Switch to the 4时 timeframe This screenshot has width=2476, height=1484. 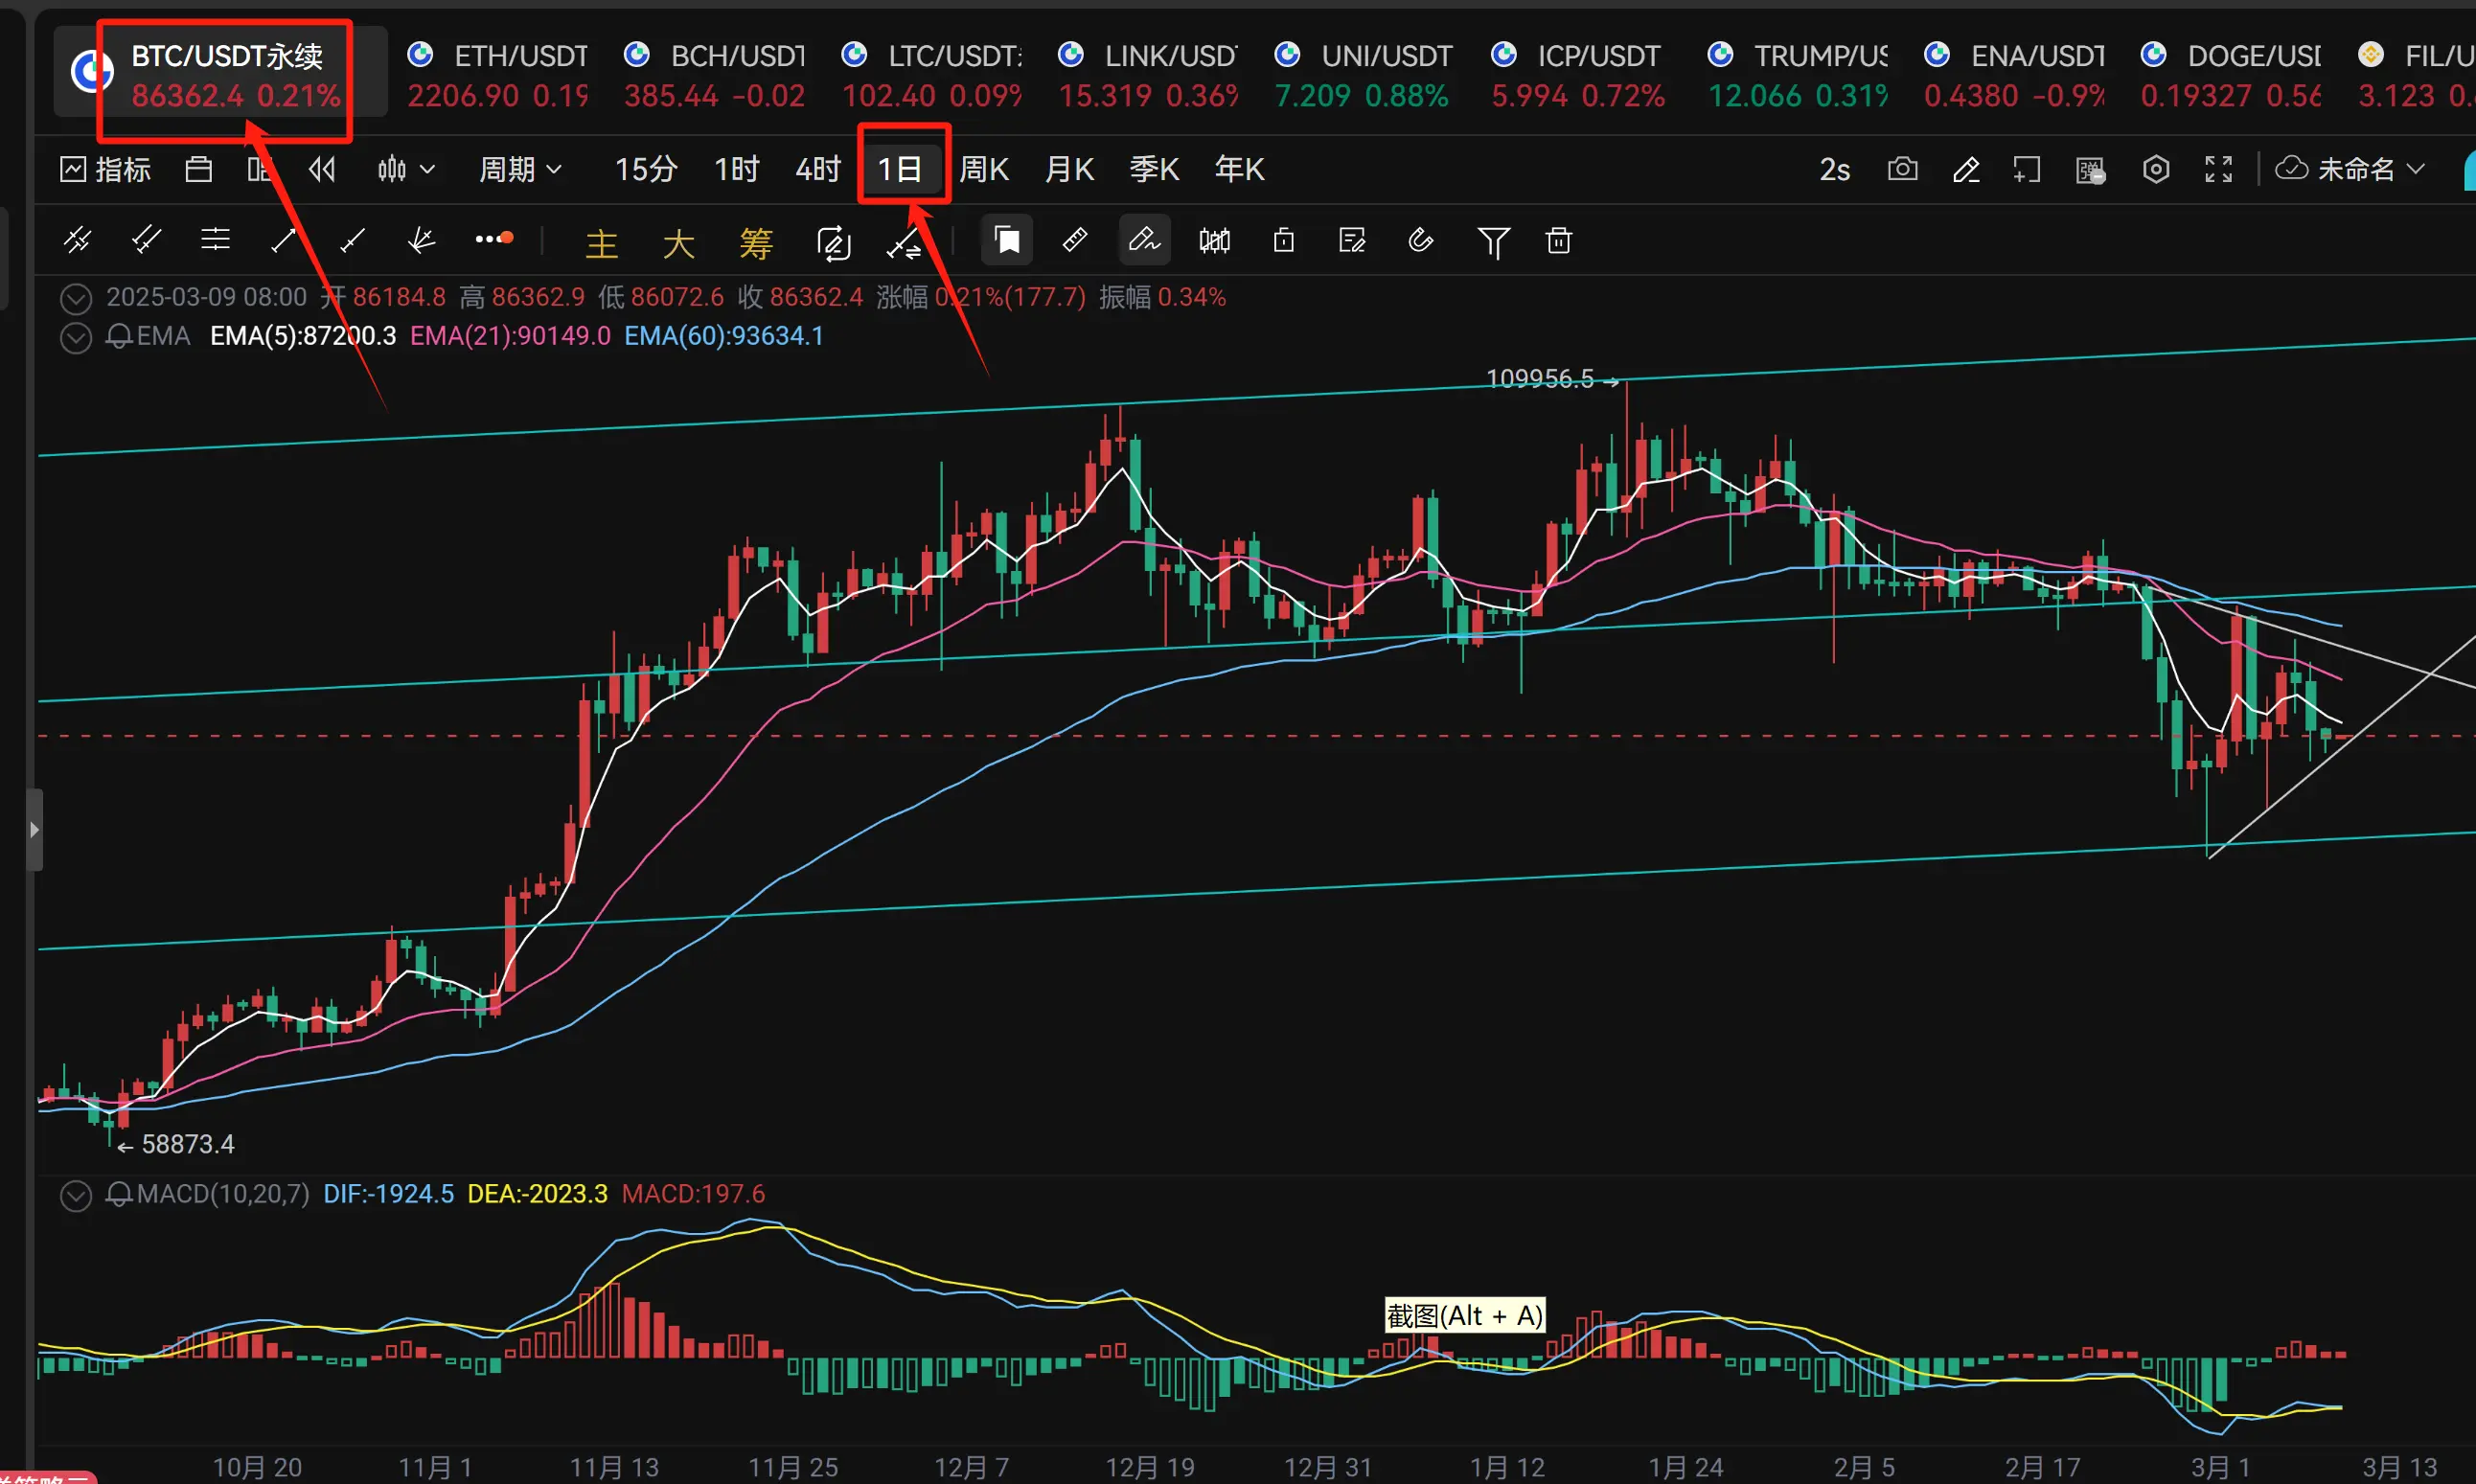coord(817,169)
